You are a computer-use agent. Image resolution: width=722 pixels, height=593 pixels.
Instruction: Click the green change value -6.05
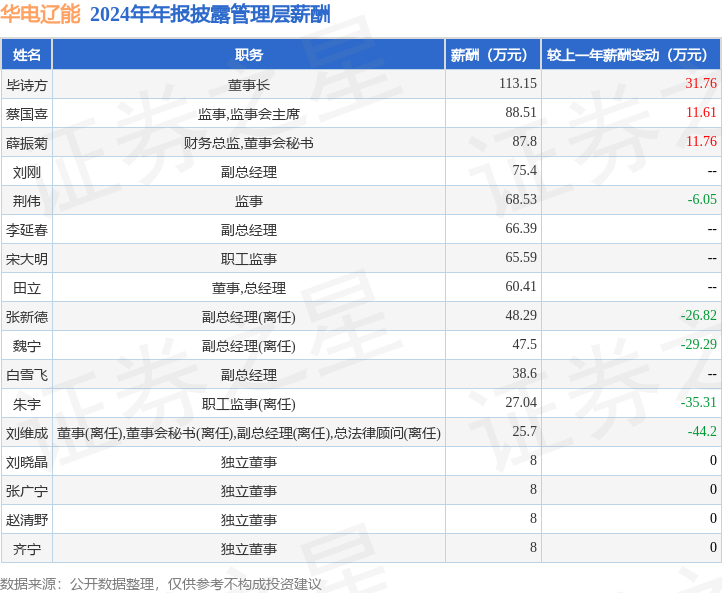(702, 199)
